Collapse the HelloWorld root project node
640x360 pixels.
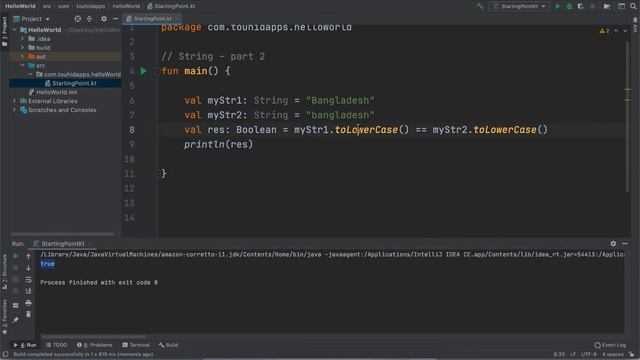click(x=15, y=30)
